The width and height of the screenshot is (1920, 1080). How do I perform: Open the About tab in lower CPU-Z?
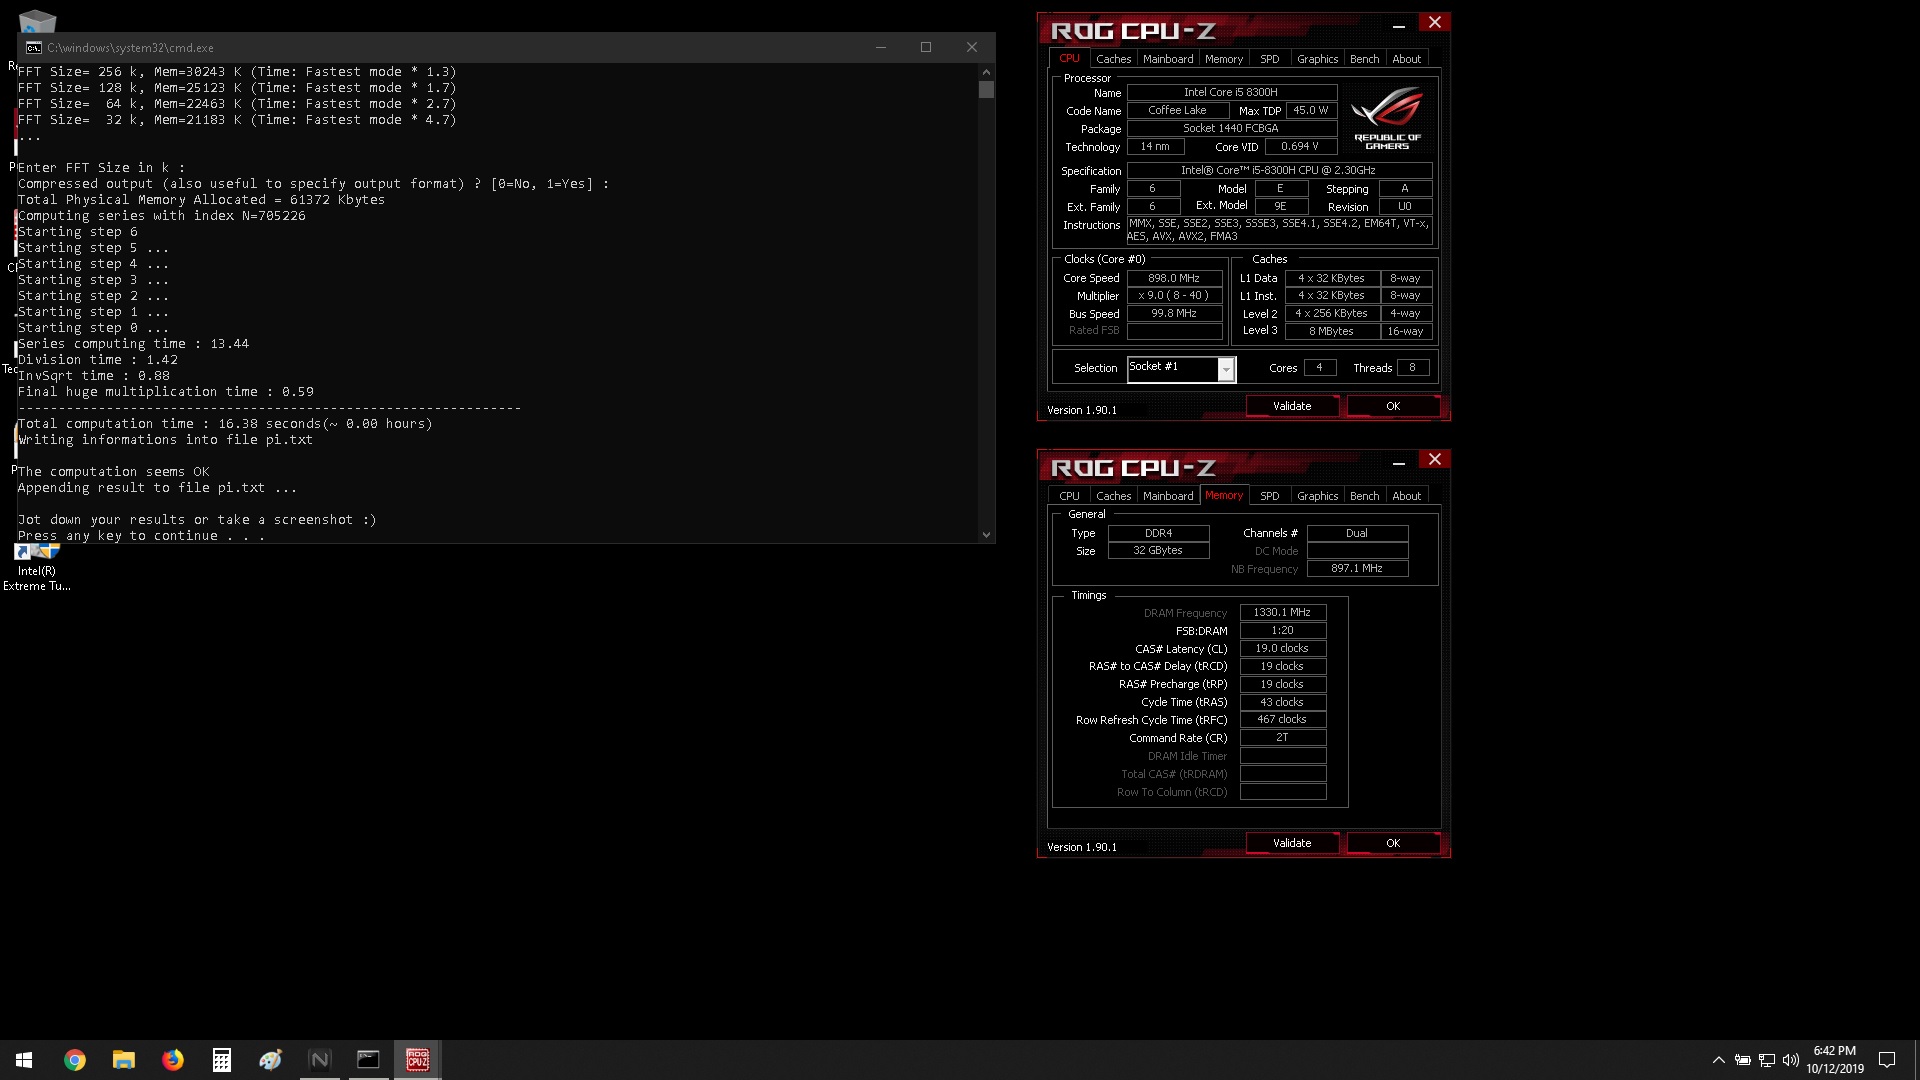click(1406, 496)
